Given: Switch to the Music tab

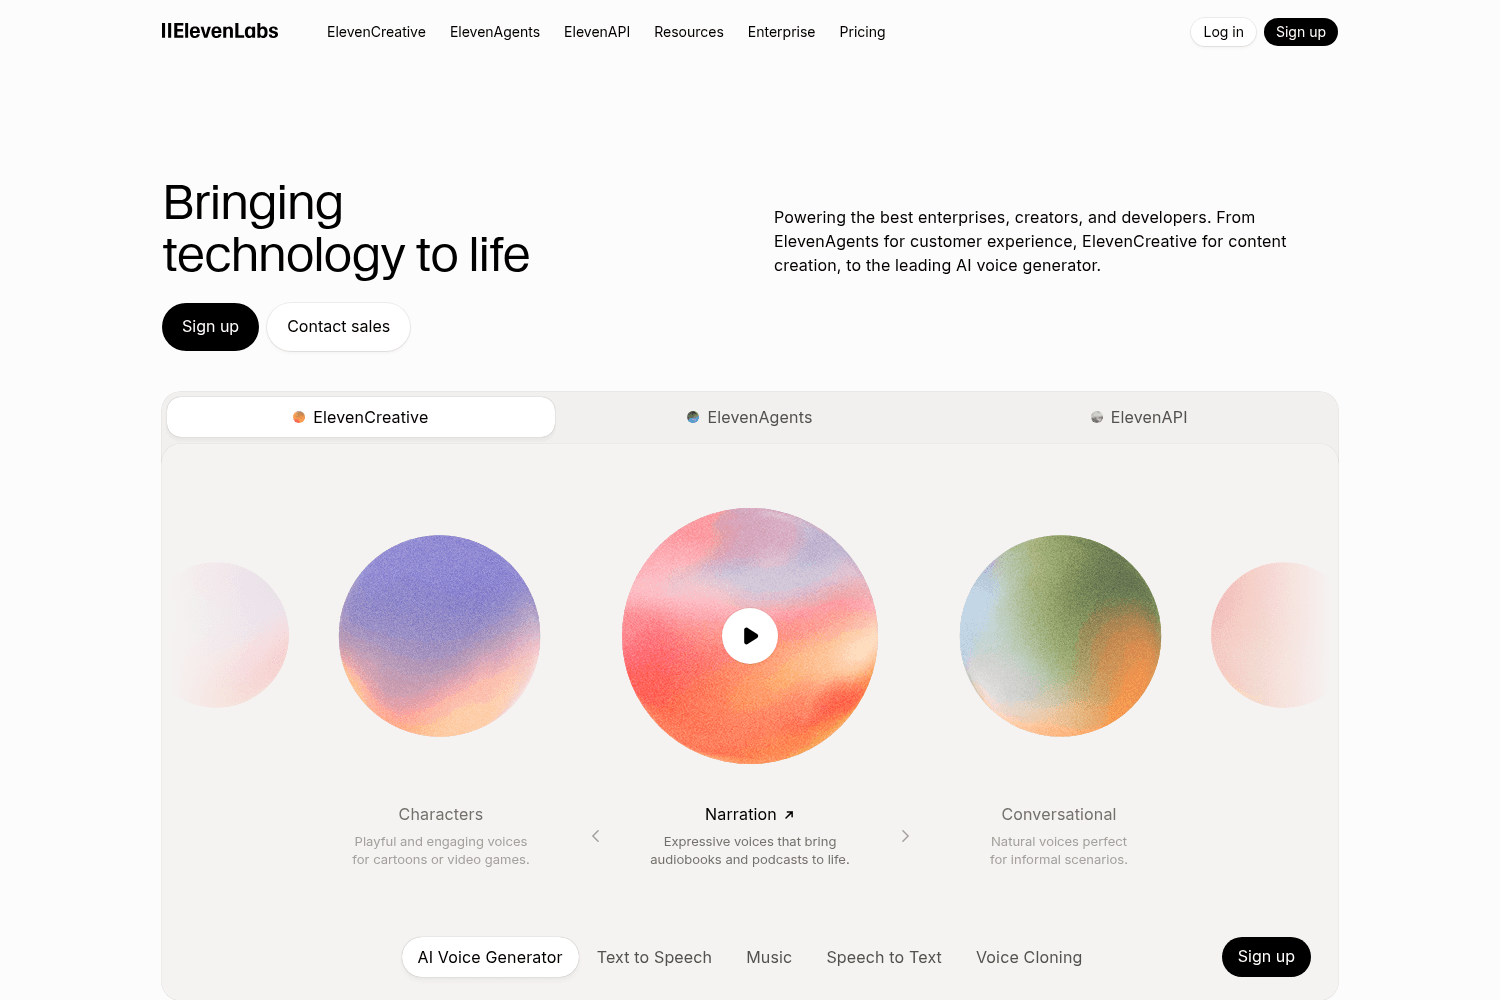Looking at the screenshot, I should click(x=769, y=957).
